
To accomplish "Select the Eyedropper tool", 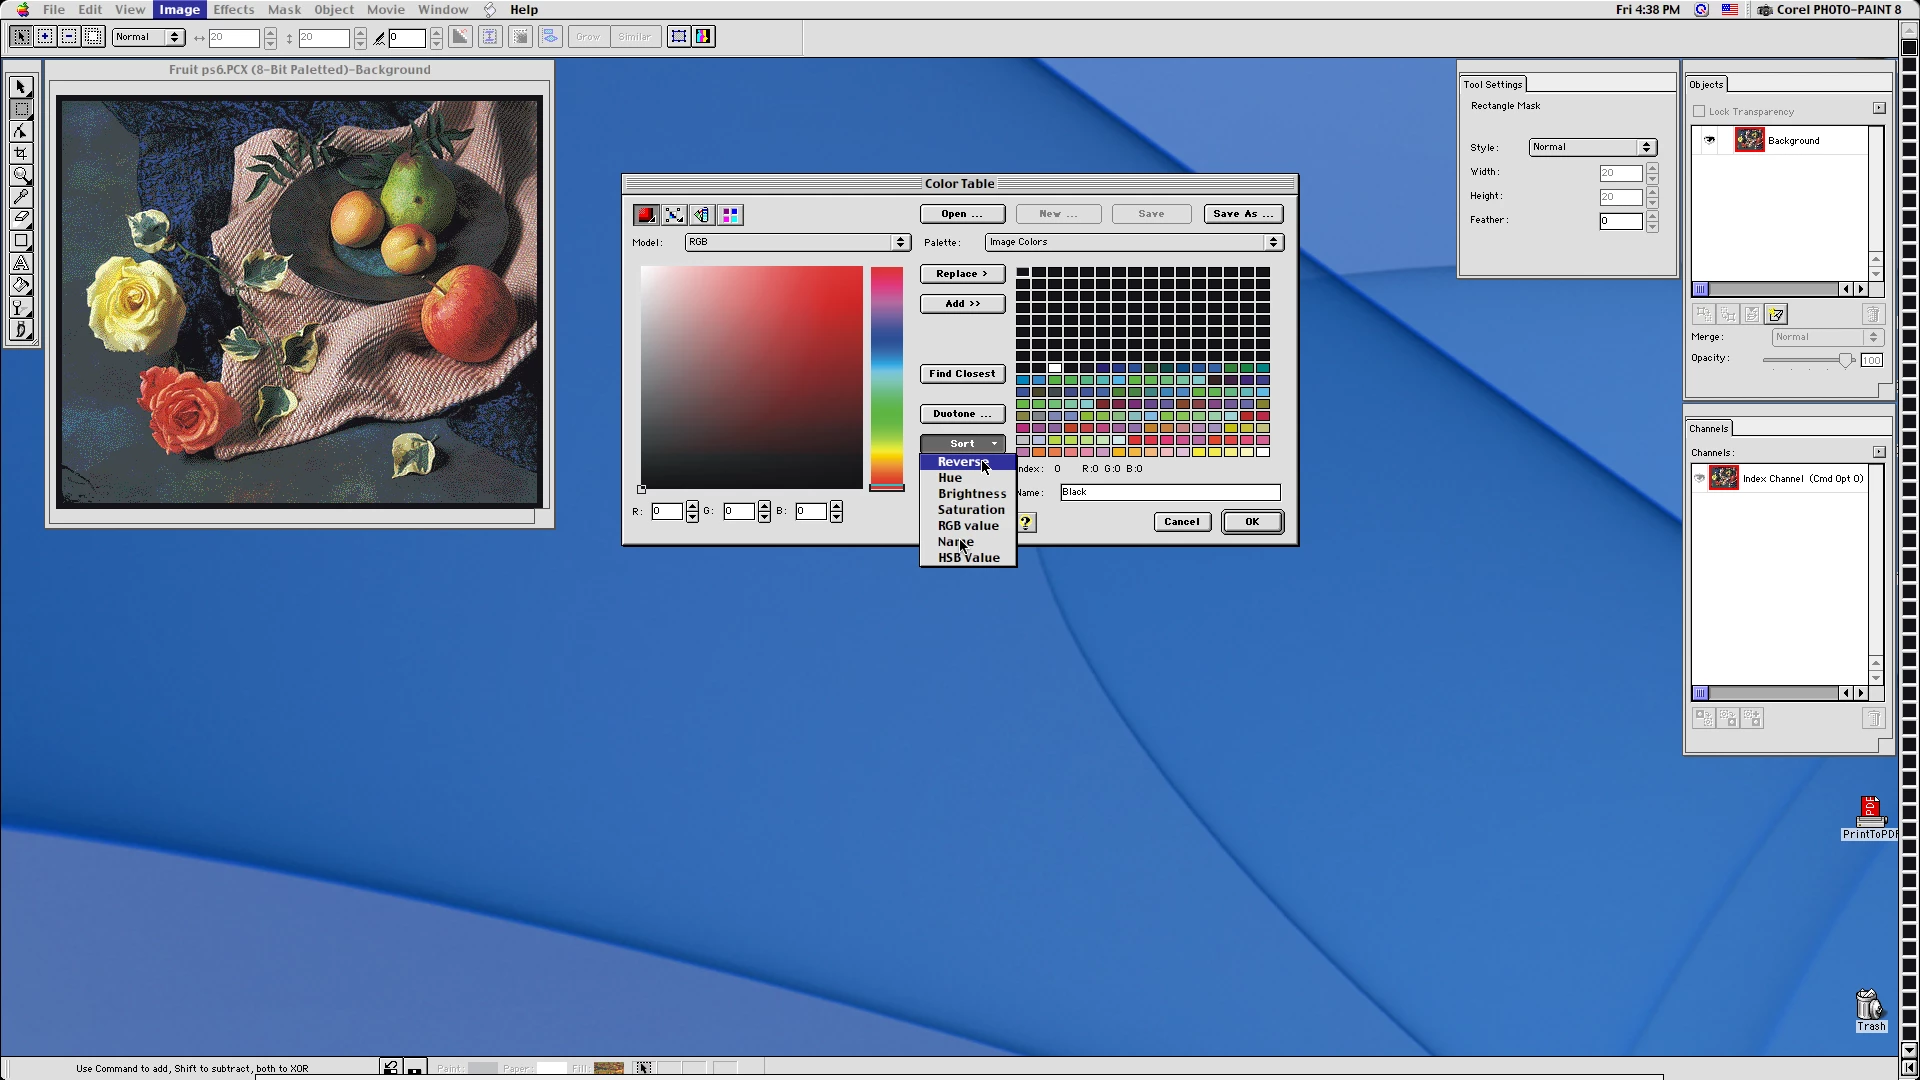I will point(21,197).
